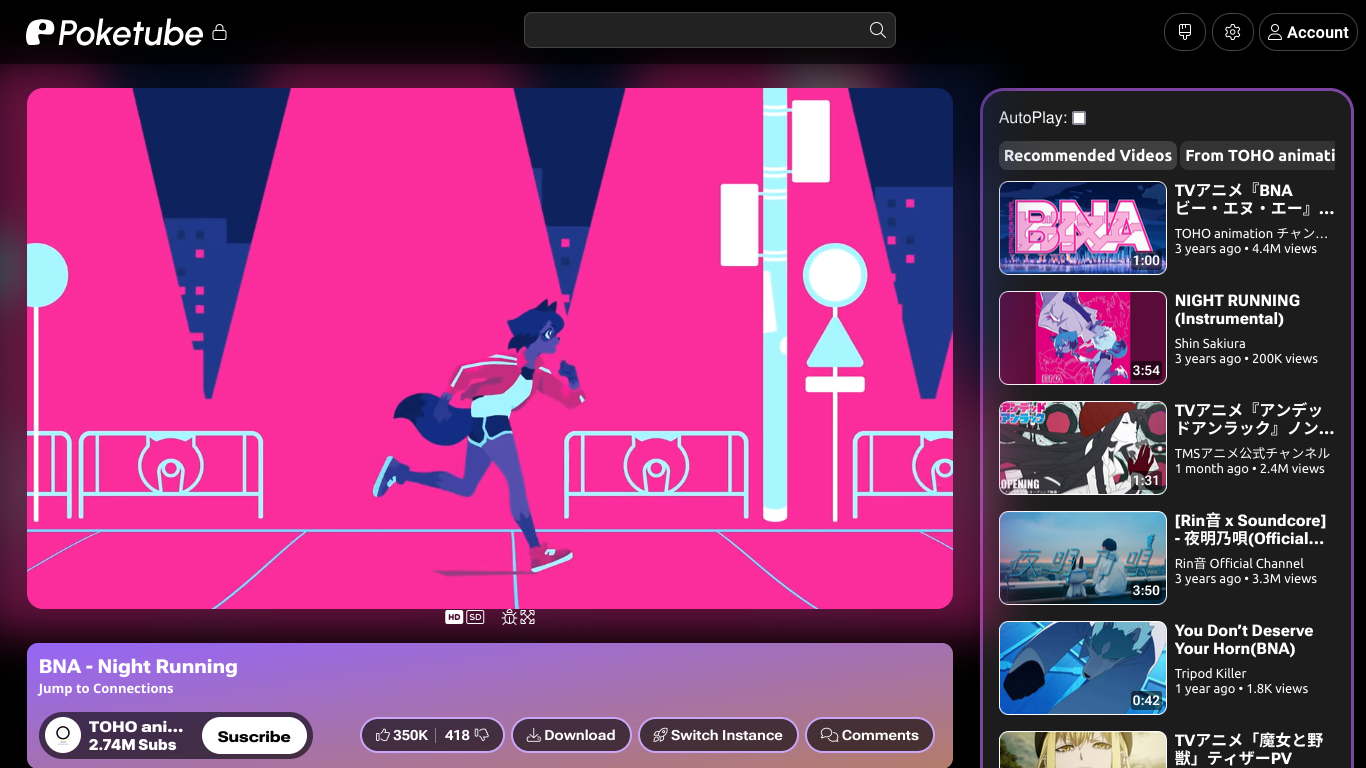Viewport: 1366px width, 768px height.
Task: Open the theme paintbrush icon
Action: (x=1185, y=32)
